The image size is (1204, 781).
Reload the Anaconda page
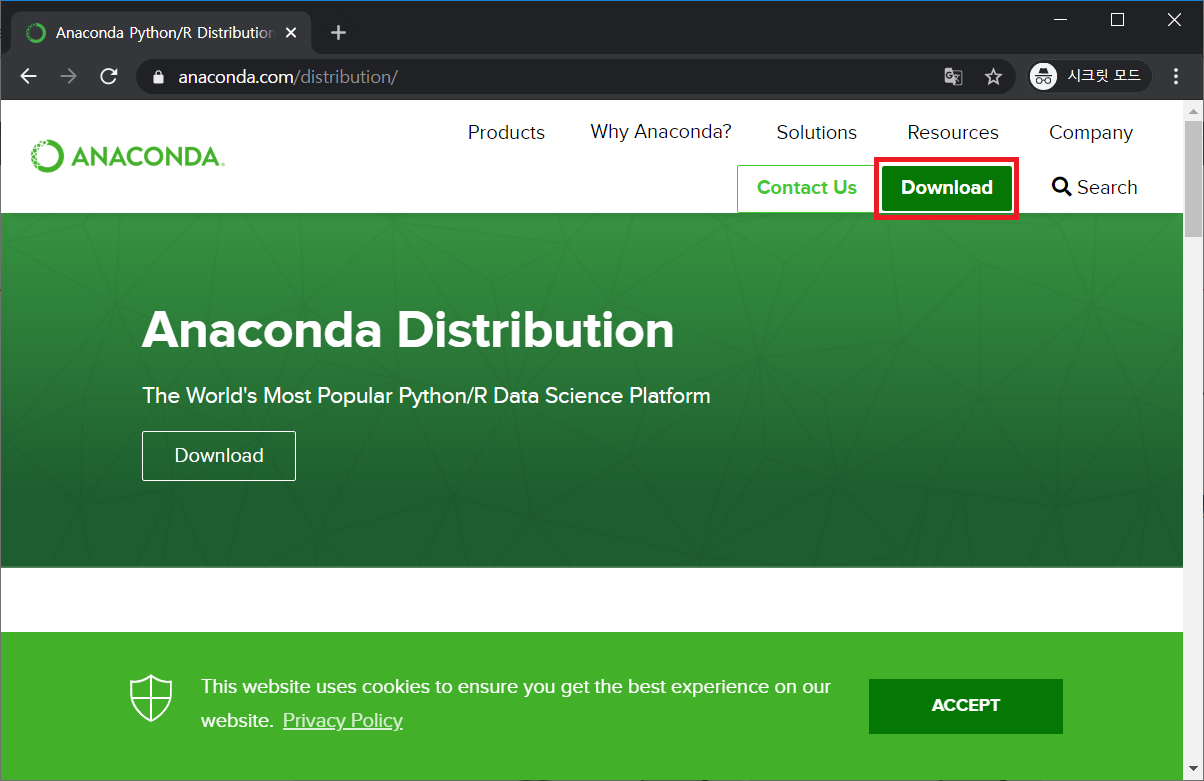tap(109, 77)
